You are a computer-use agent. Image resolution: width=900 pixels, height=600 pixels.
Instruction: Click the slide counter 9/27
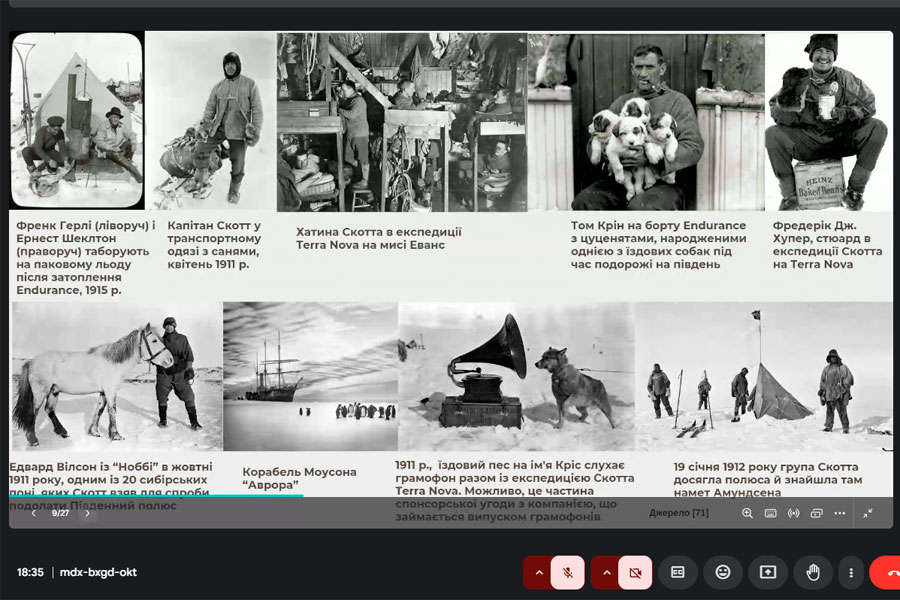[x=60, y=513]
